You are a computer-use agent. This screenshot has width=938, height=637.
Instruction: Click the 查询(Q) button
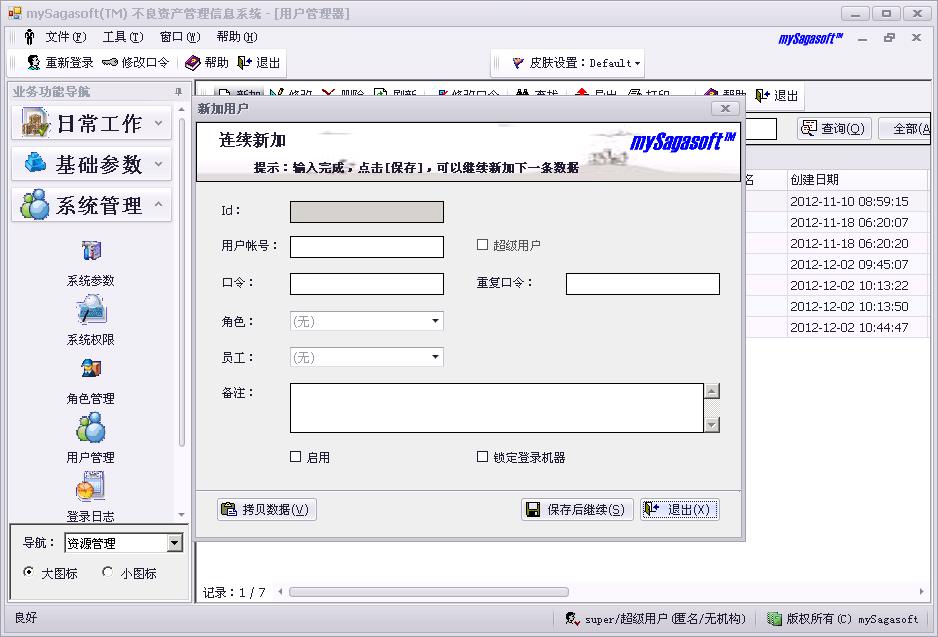point(834,129)
